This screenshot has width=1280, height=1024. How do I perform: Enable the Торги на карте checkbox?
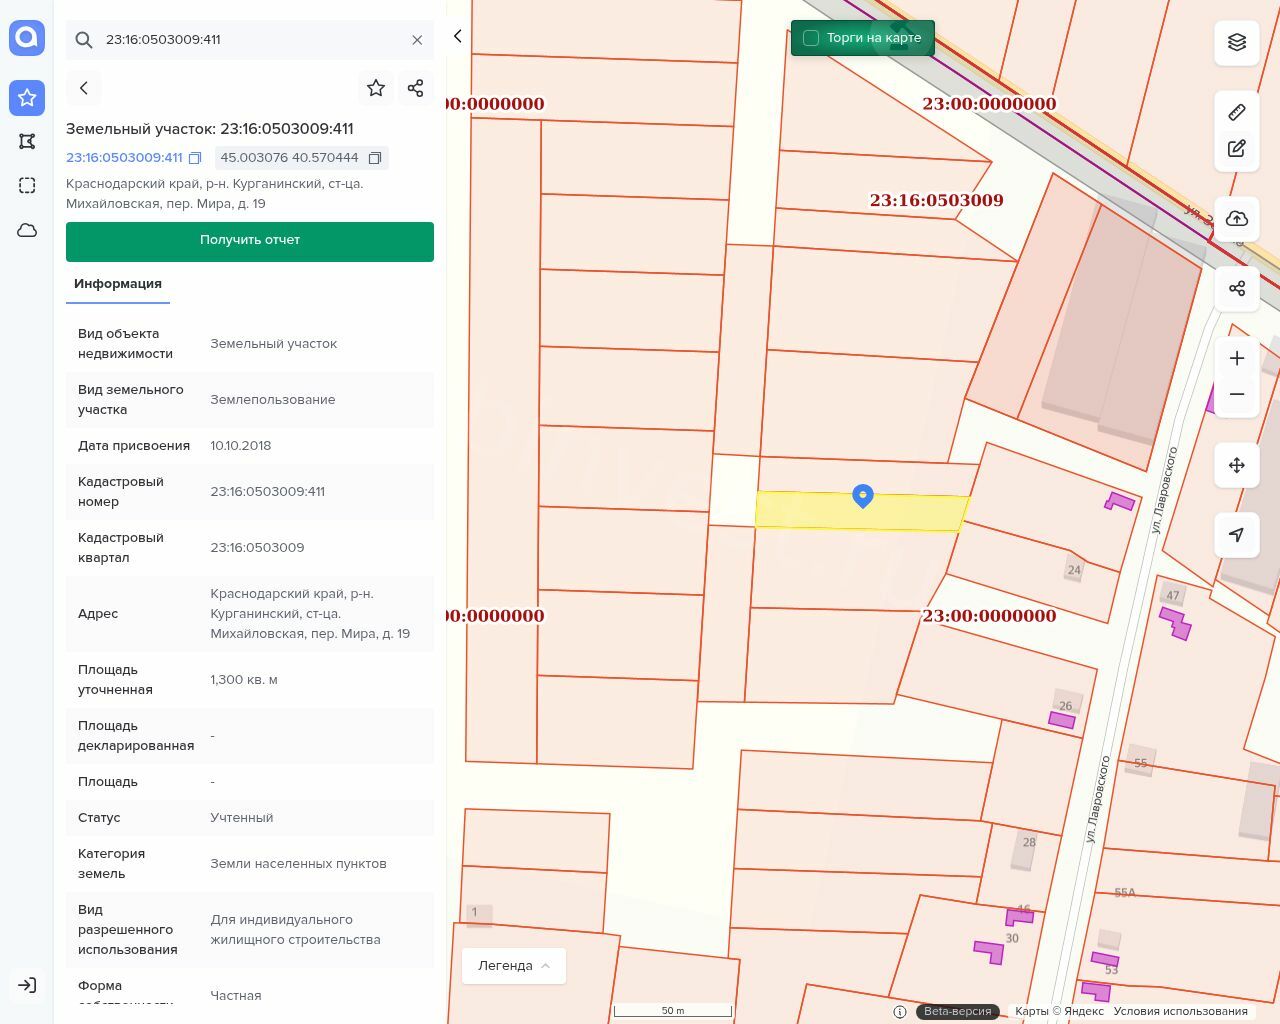tap(811, 38)
